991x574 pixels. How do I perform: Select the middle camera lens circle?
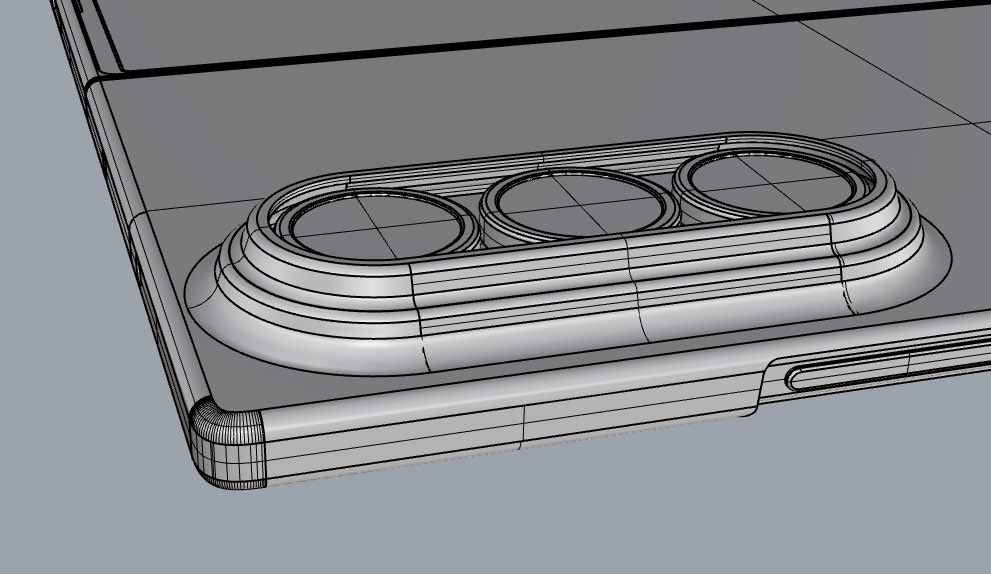[575, 206]
